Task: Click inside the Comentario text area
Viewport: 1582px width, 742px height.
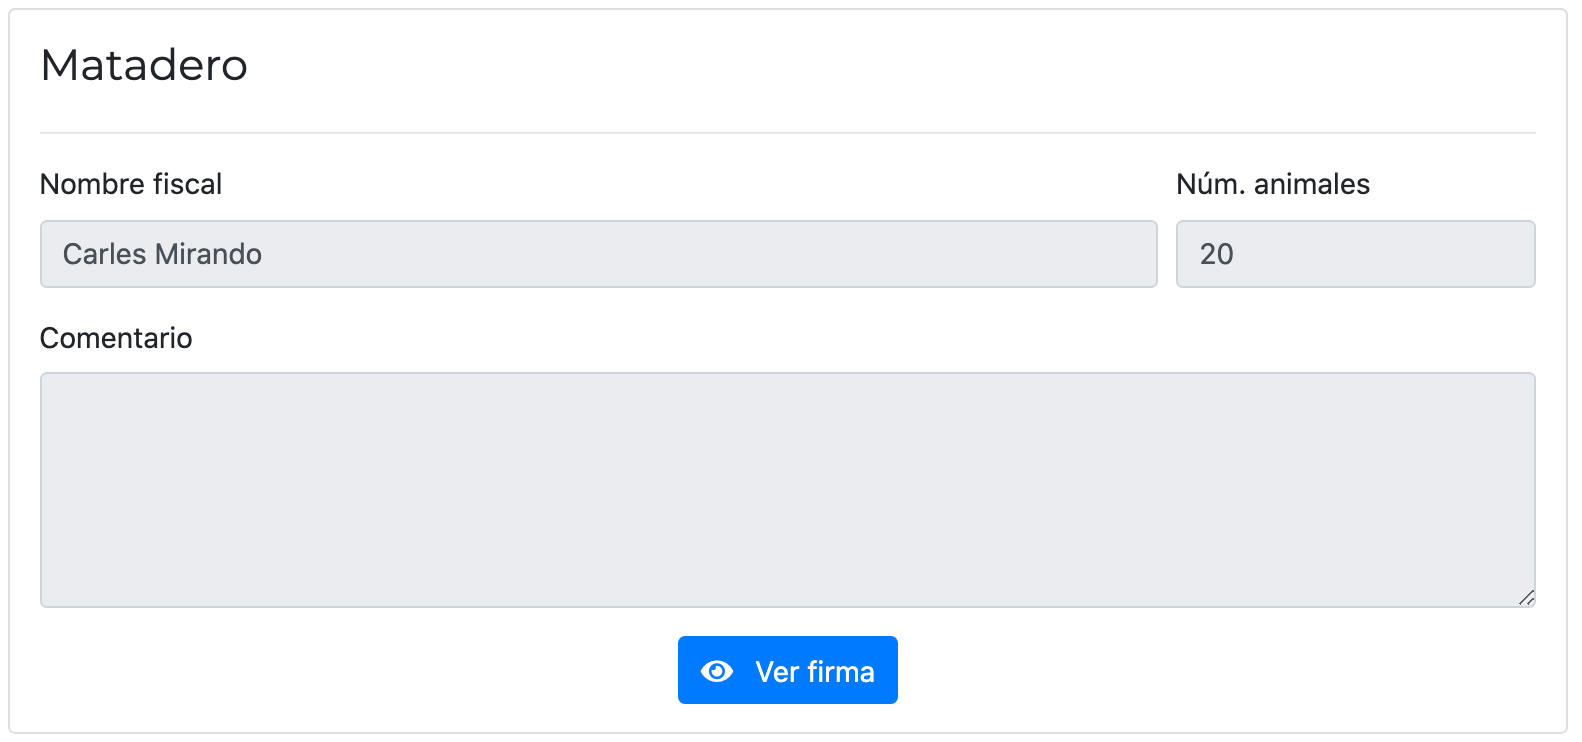Action: (788, 490)
